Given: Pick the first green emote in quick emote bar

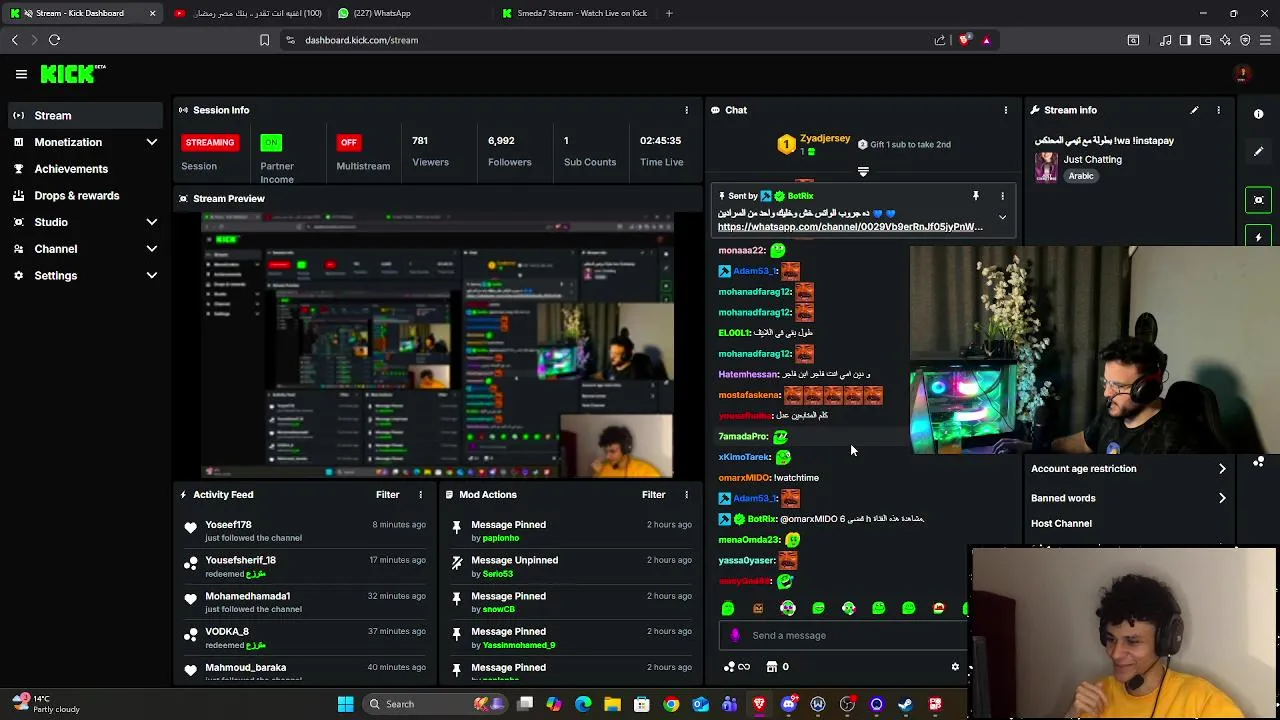Looking at the screenshot, I should point(728,608).
